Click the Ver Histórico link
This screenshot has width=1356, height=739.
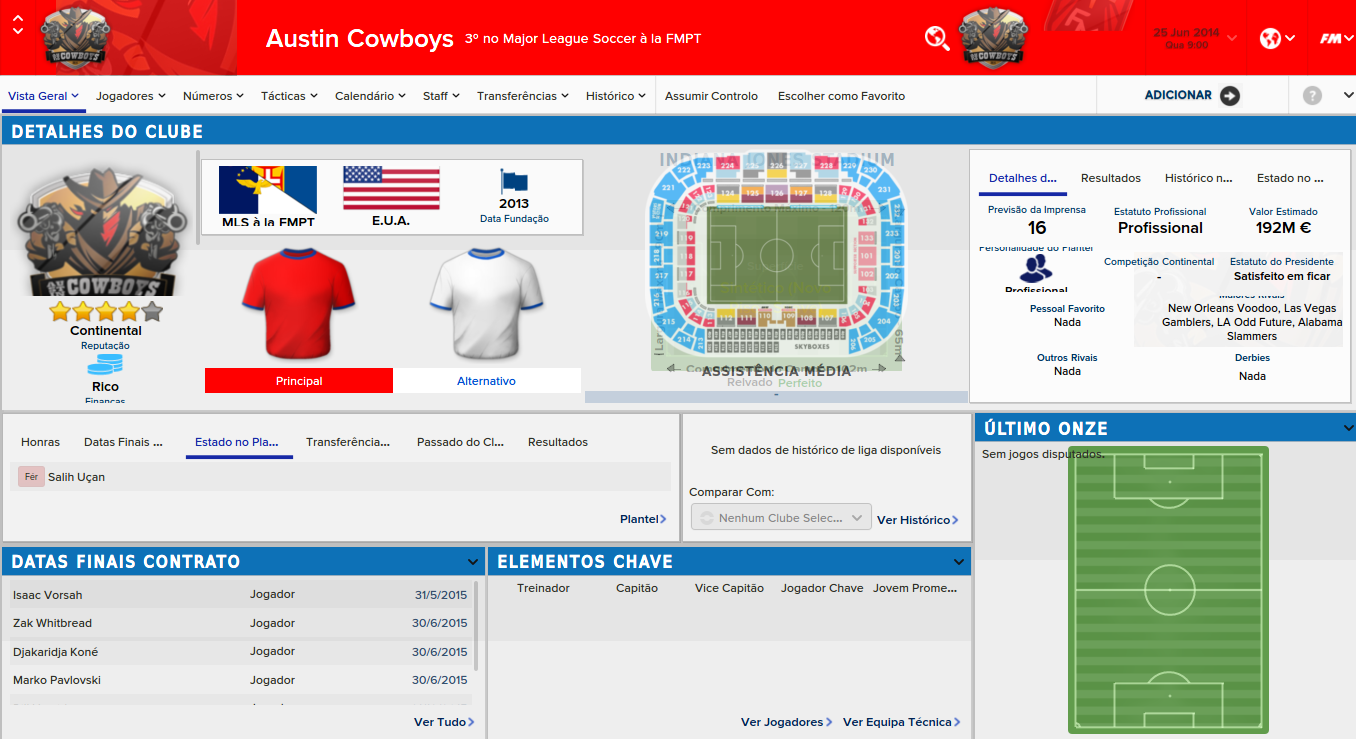click(918, 520)
